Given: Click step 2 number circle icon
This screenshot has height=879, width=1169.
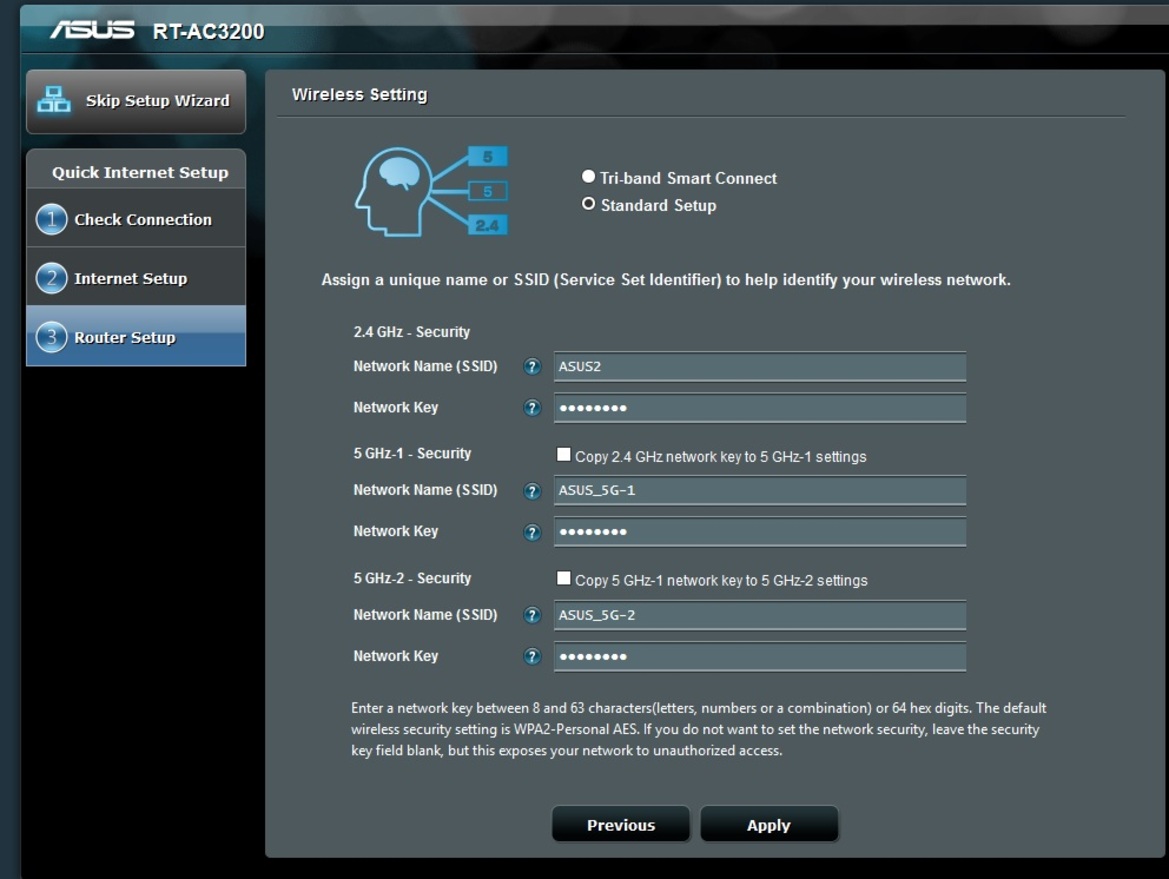Looking at the screenshot, I should click(x=51, y=278).
